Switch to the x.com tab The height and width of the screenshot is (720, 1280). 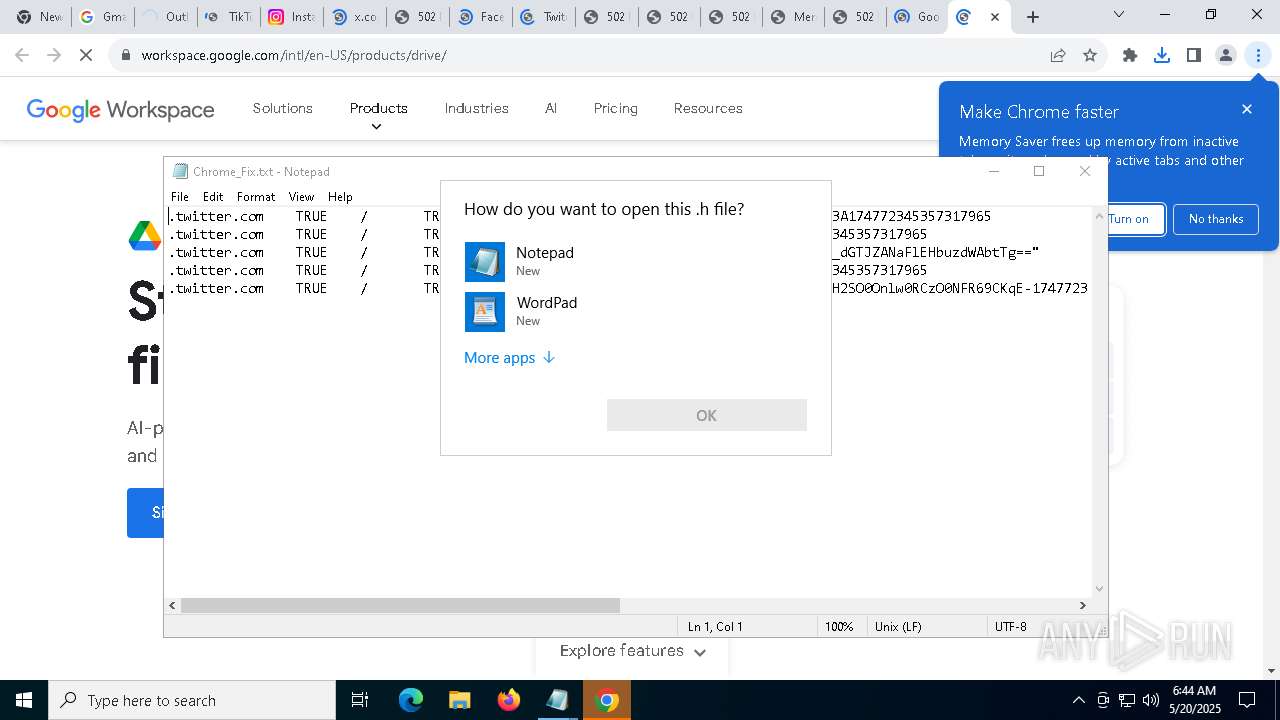tap(354, 17)
